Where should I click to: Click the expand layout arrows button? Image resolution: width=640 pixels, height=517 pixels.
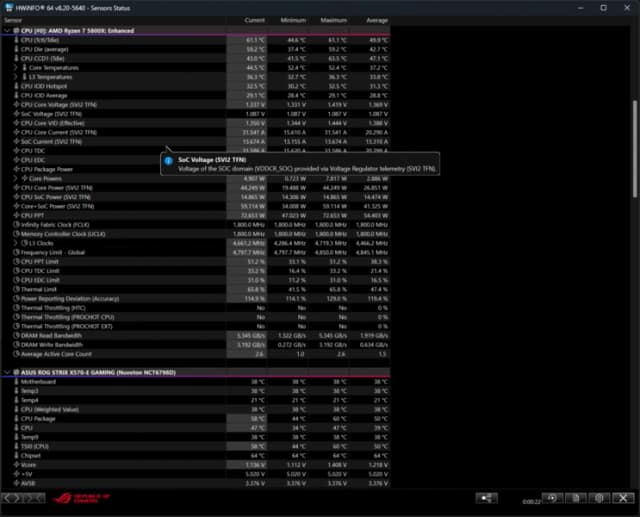[x=12, y=498]
